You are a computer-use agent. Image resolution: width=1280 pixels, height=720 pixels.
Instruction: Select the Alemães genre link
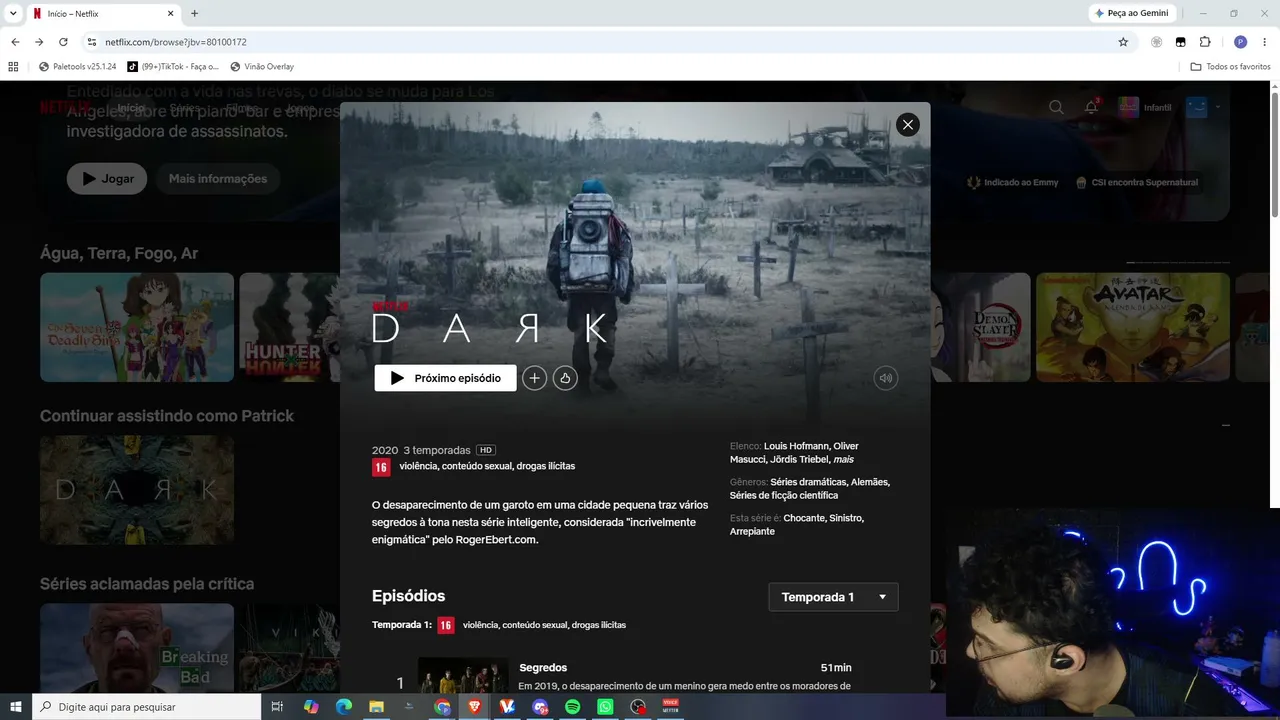tap(869, 482)
